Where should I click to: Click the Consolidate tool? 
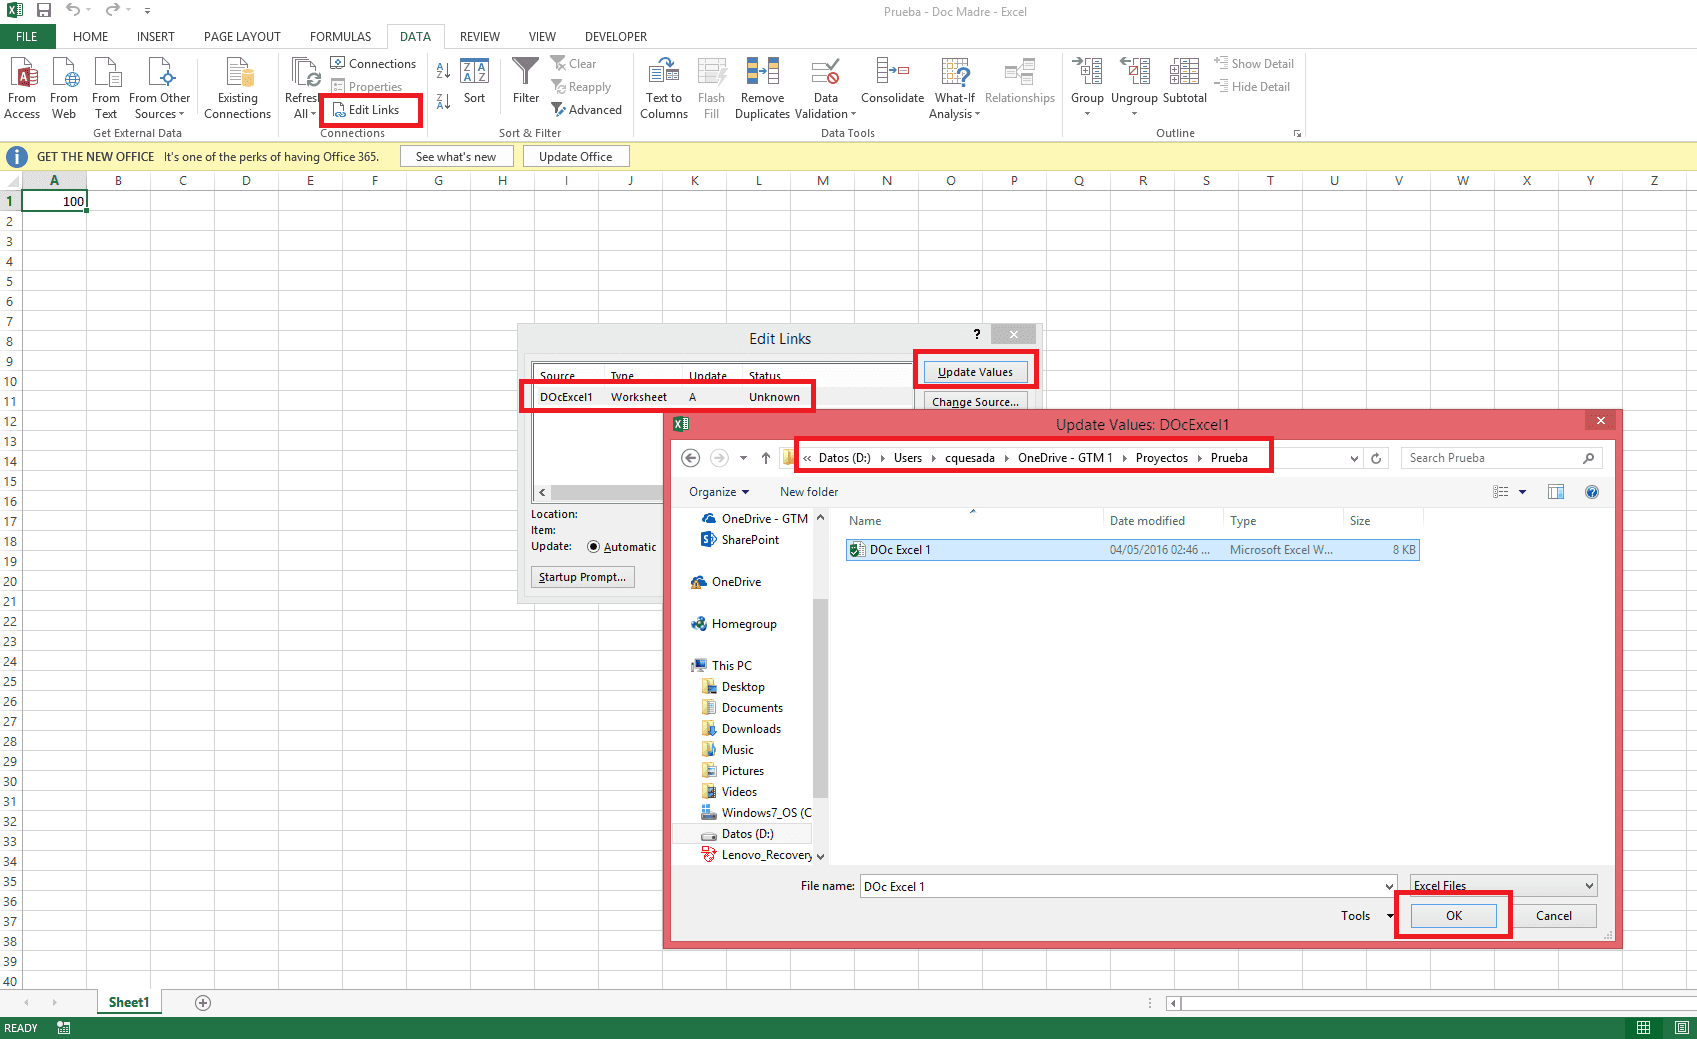892,82
